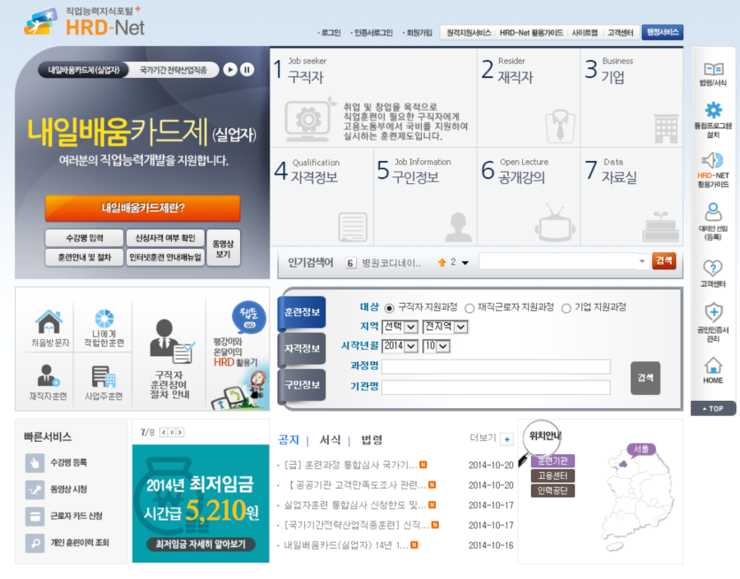The height and width of the screenshot is (579, 740).
Task: Click the 재직자훈련 icon
Action: click(48, 376)
